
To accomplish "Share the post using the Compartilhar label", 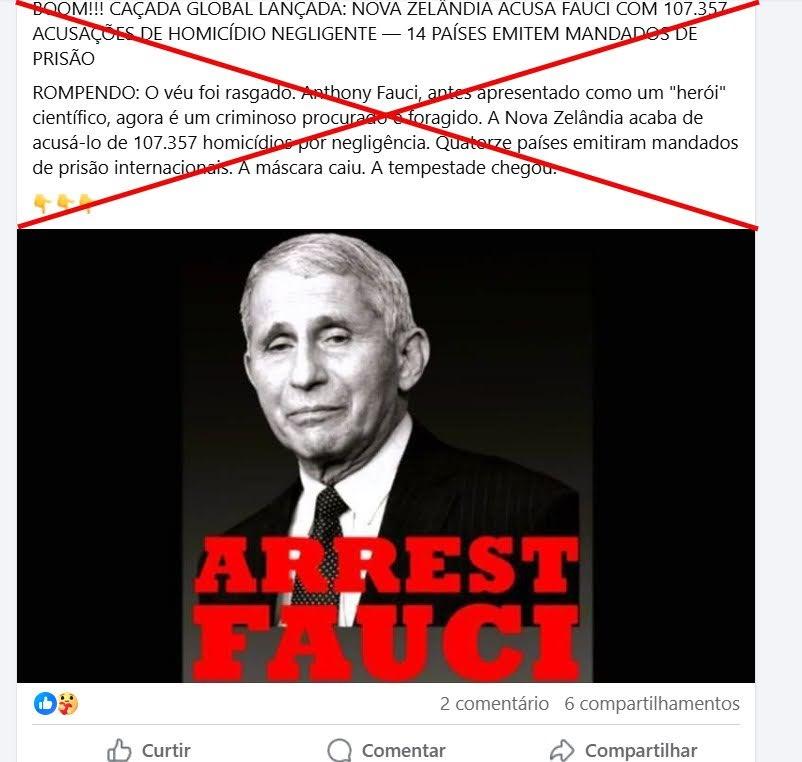I will tap(641, 750).
